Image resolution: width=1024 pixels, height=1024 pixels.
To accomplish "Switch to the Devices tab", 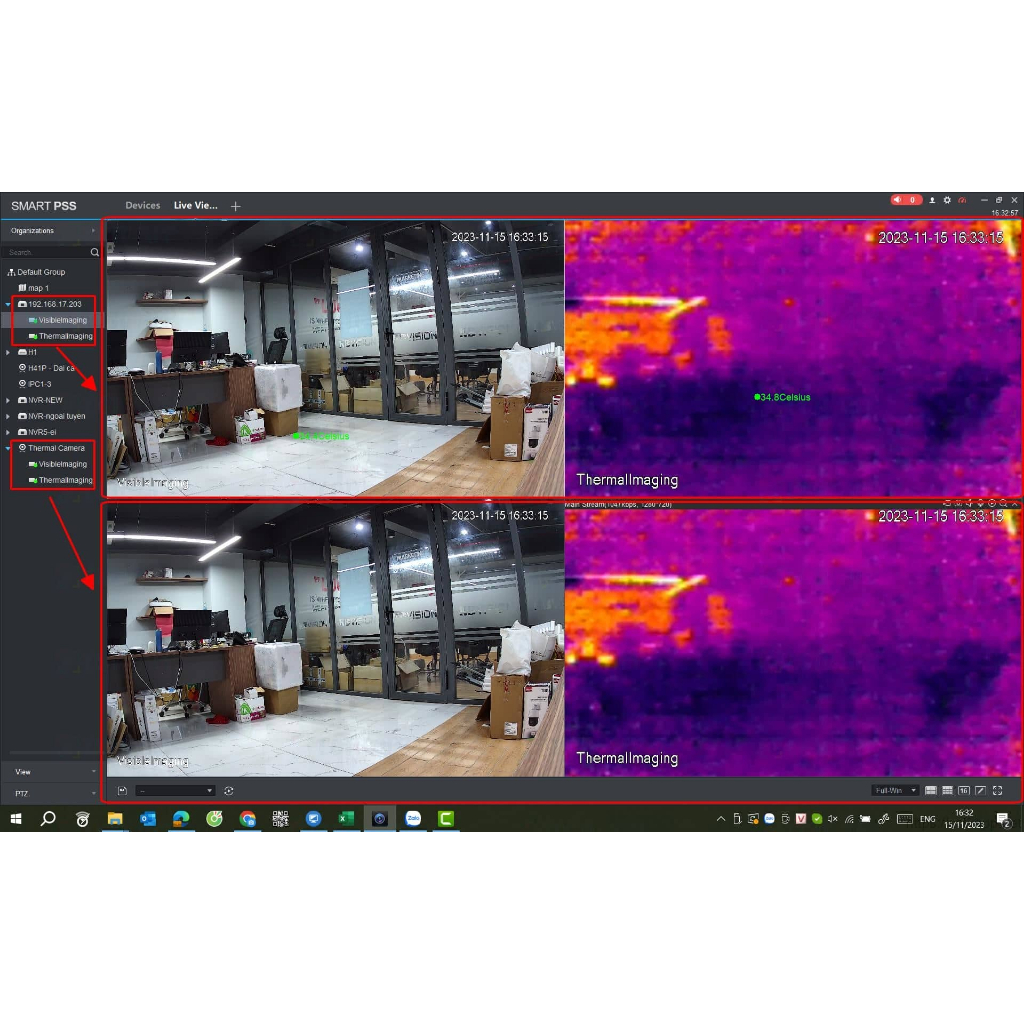I will coord(142,205).
